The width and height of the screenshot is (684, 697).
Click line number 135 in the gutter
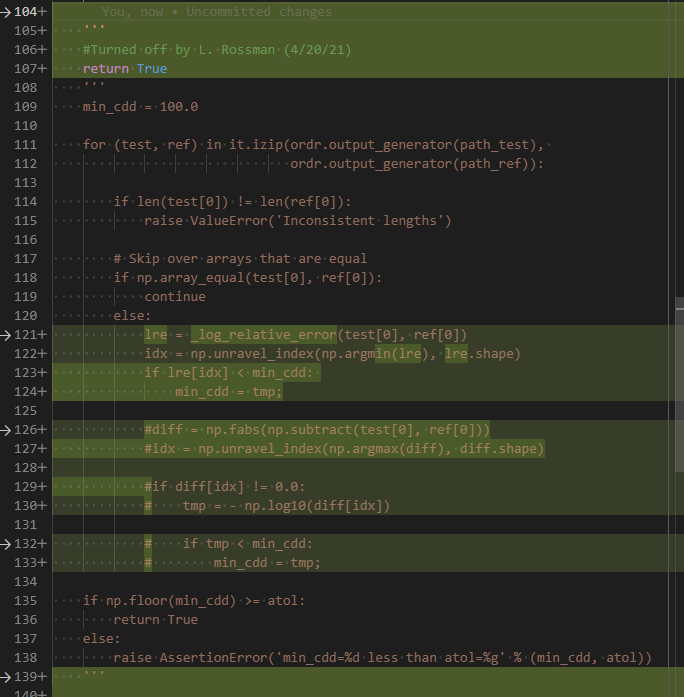pyautogui.click(x=25, y=601)
